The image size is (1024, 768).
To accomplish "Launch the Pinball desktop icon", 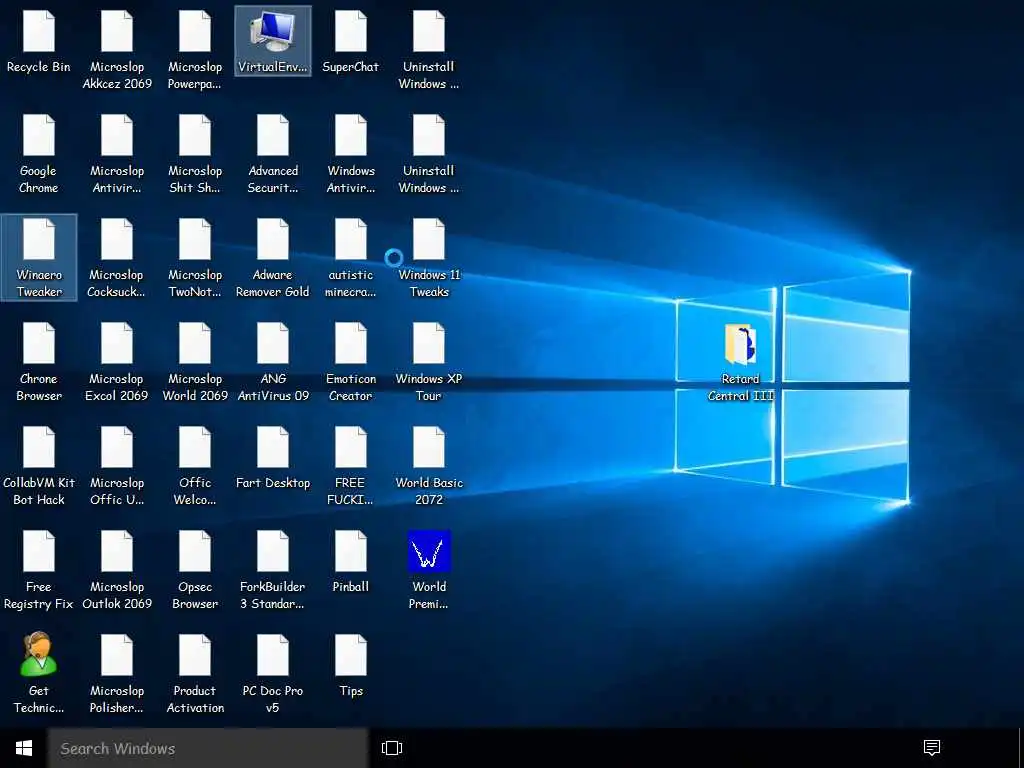I will pos(351,561).
